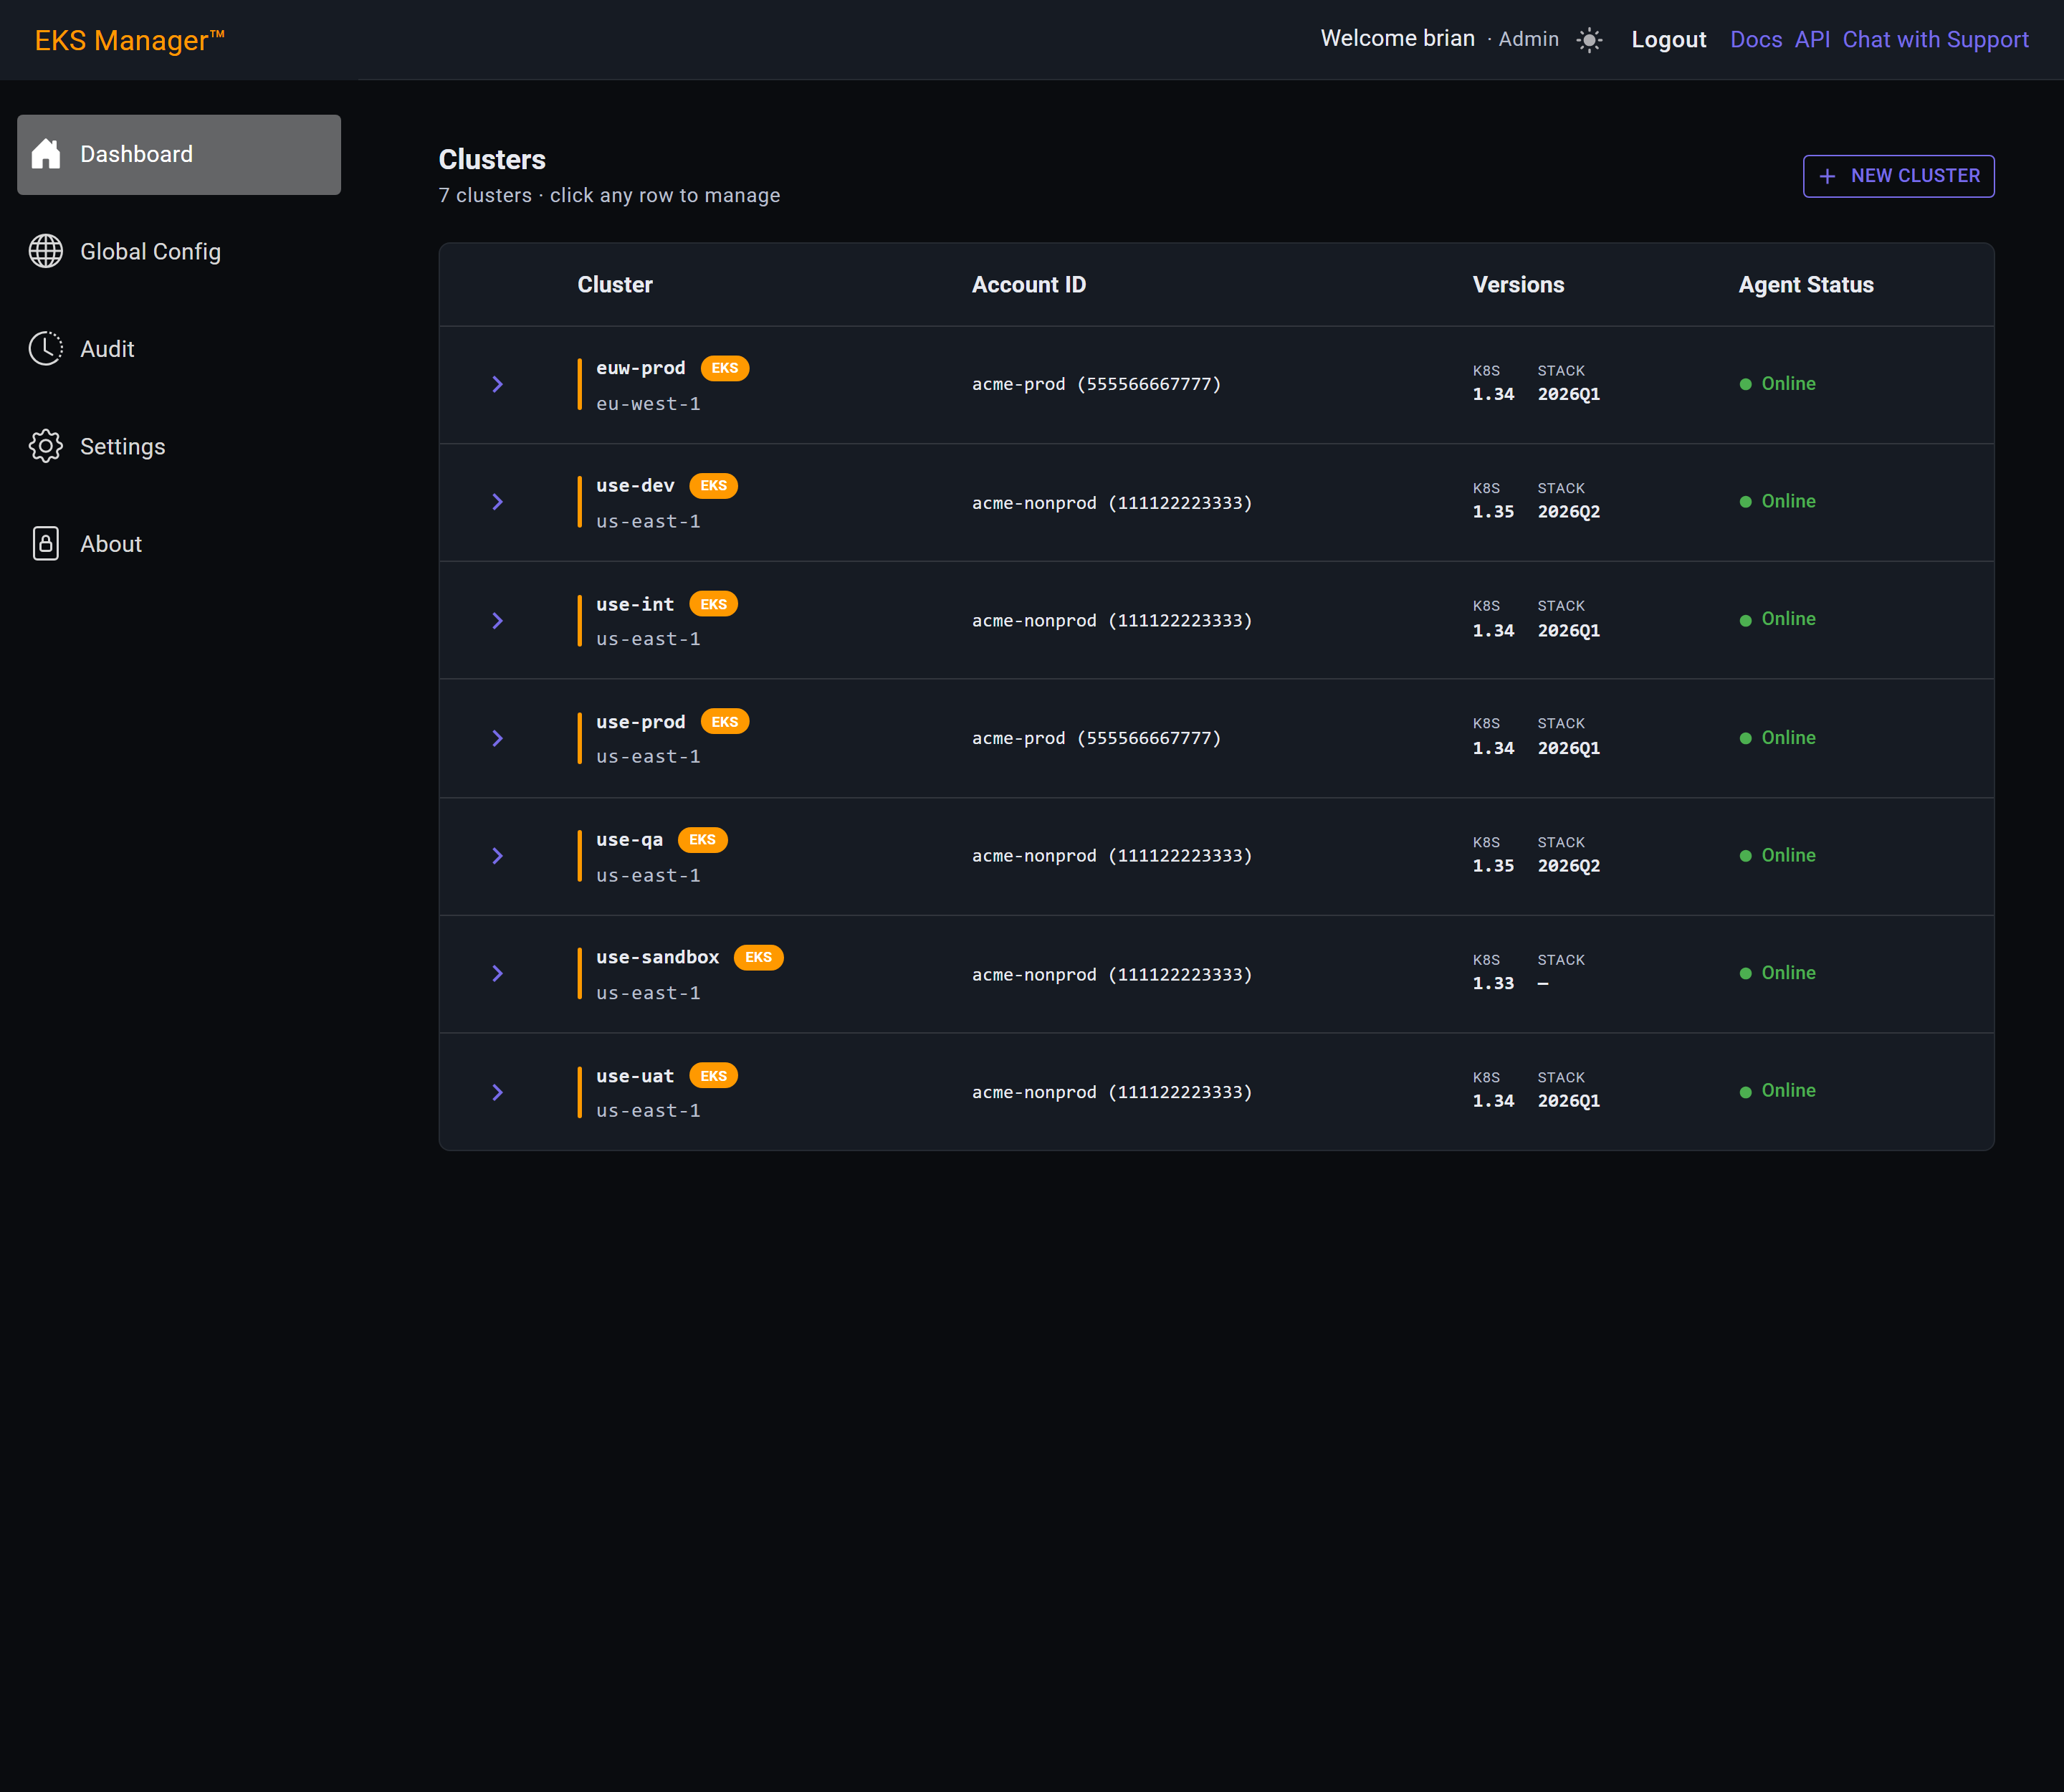The width and height of the screenshot is (2064, 1792).
Task: Click acme-nonprod account in use-dev row
Action: [x=1112, y=503]
